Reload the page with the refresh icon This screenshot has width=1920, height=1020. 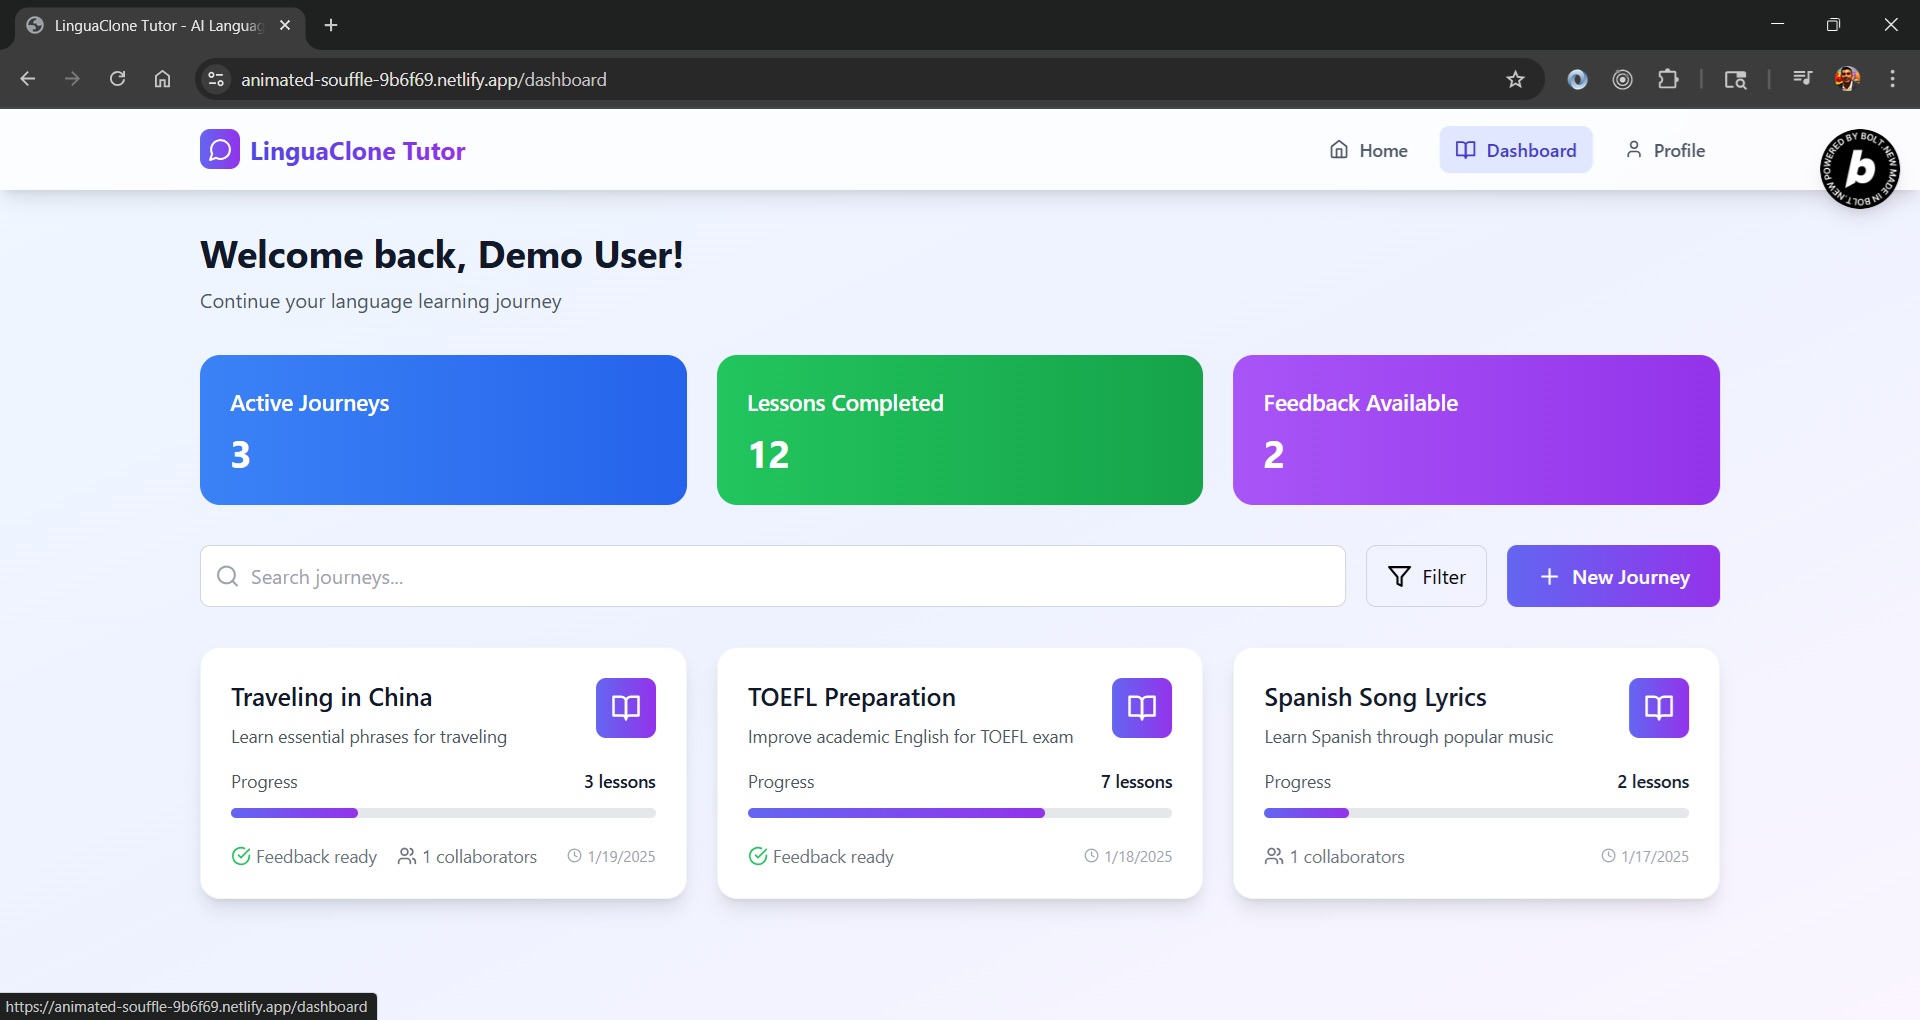[x=117, y=79]
